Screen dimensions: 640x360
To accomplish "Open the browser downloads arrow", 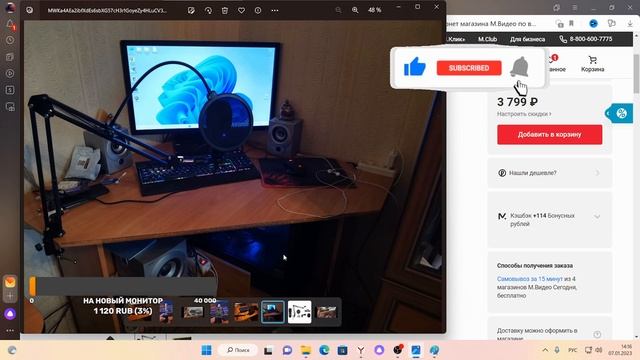I will (x=630, y=24).
